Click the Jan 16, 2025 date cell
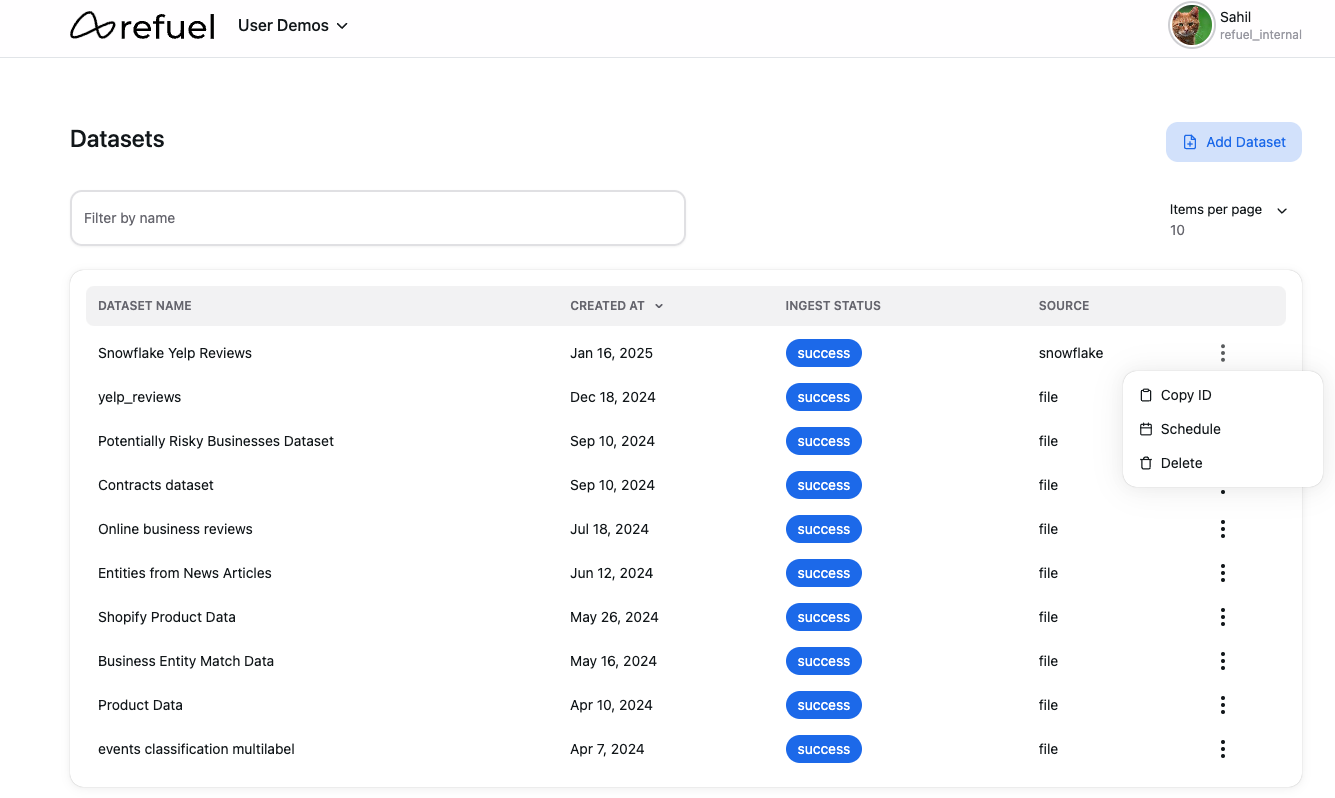 [x=611, y=353]
